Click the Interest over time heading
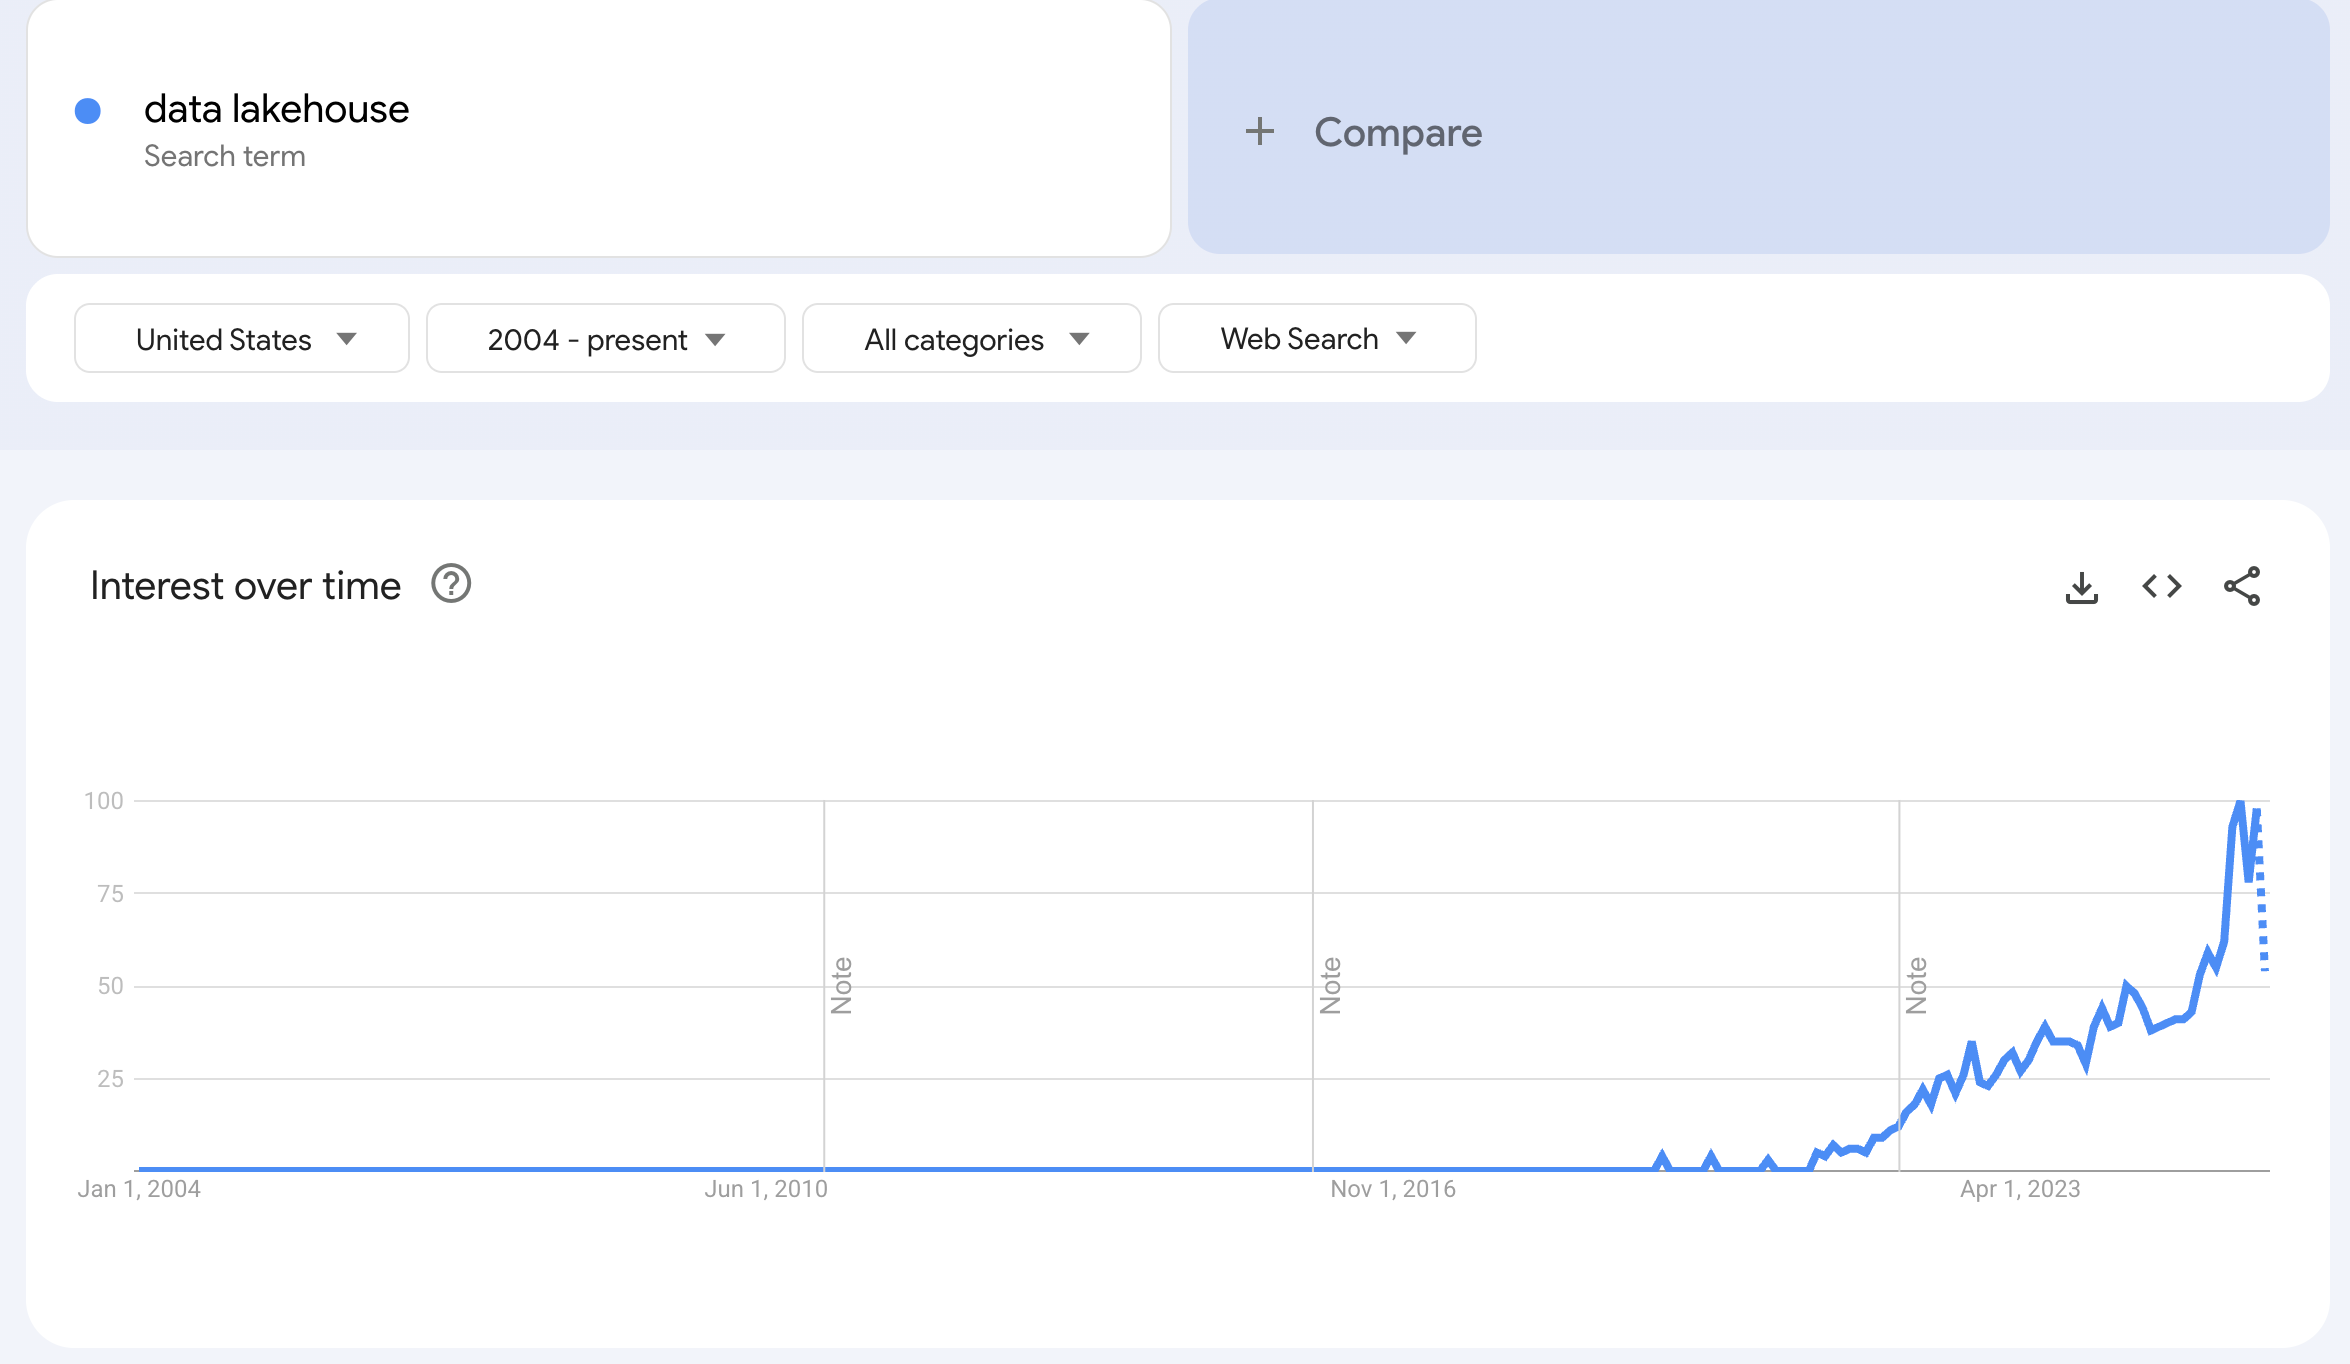The height and width of the screenshot is (1364, 2350). click(245, 586)
